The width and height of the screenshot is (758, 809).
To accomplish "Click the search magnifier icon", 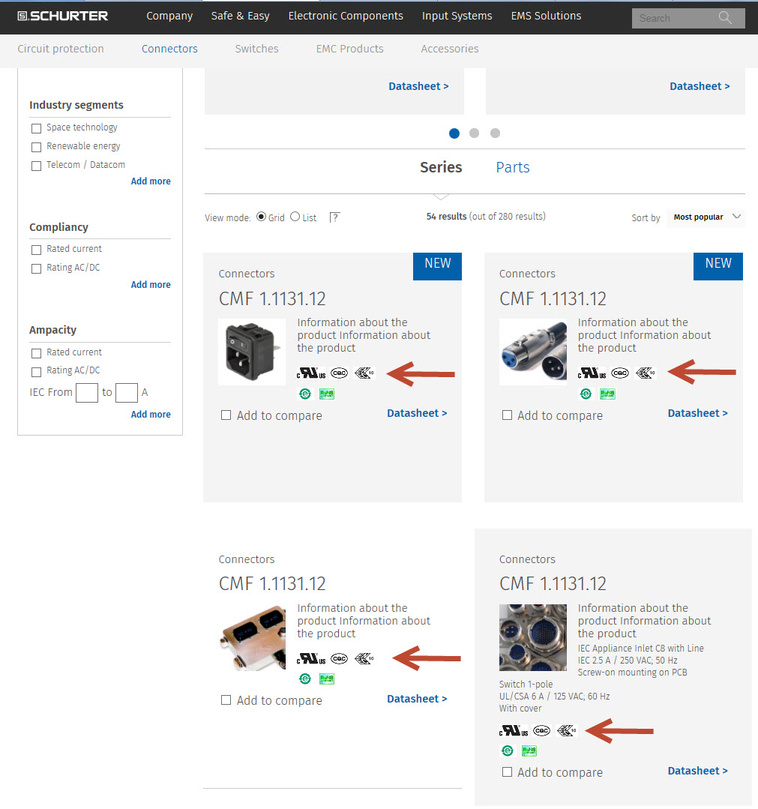I will click(724, 18).
